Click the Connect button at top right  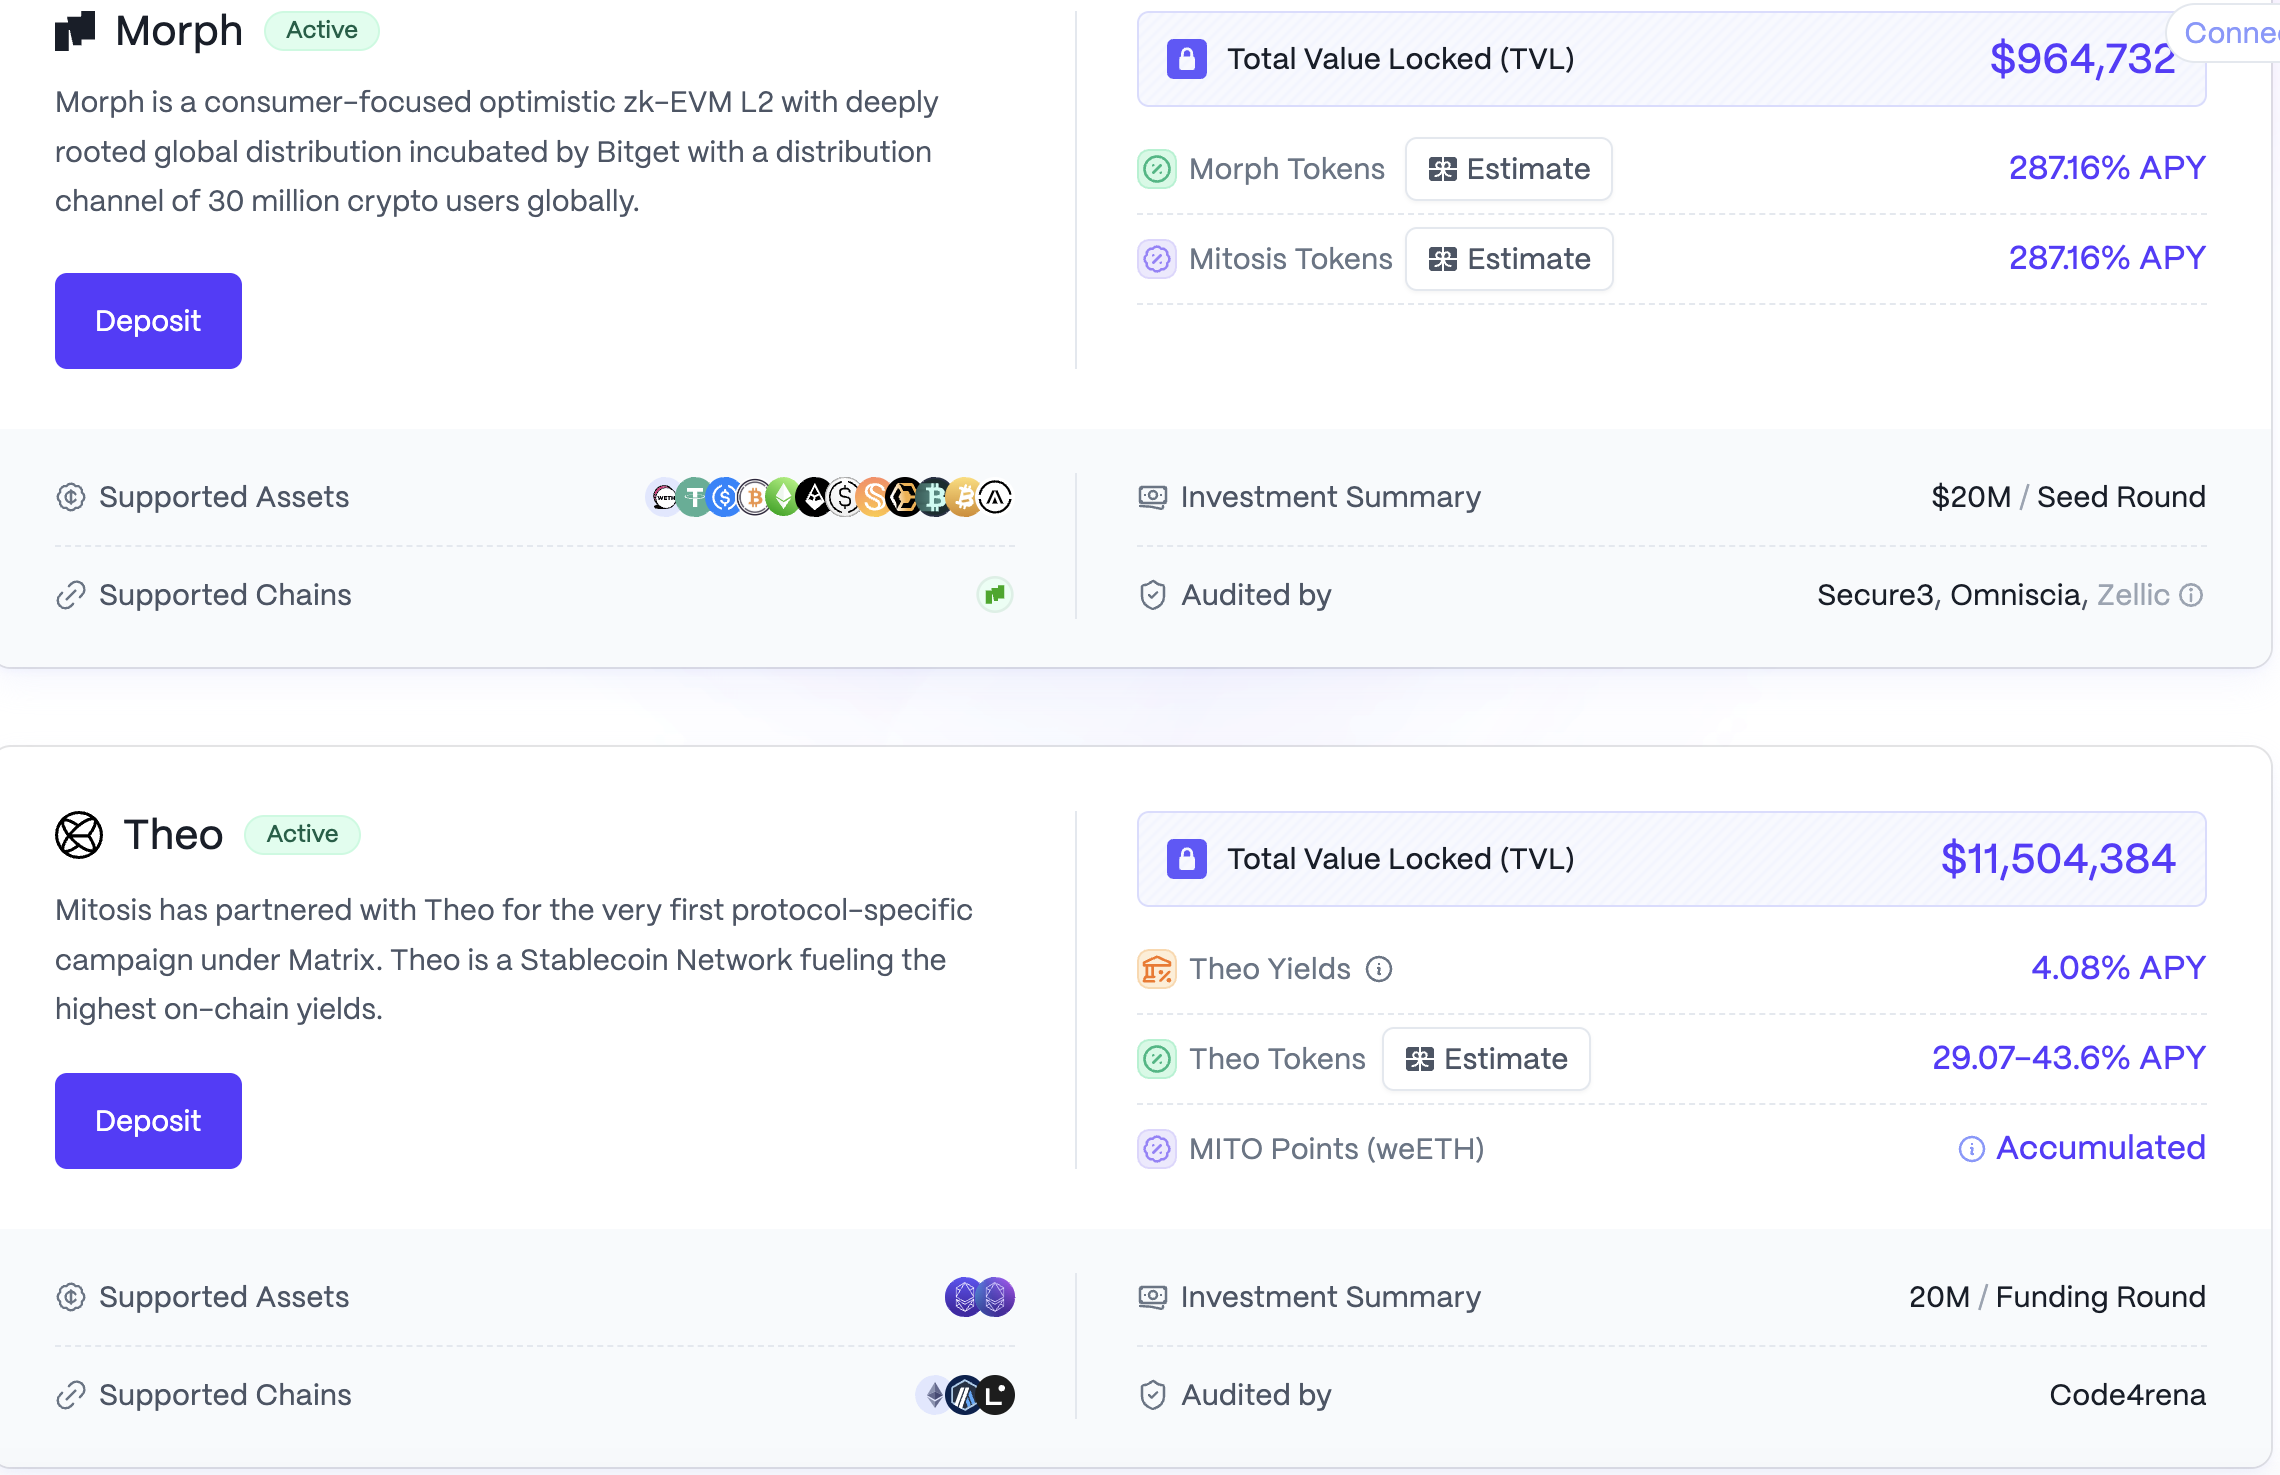[x=2224, y=33]
